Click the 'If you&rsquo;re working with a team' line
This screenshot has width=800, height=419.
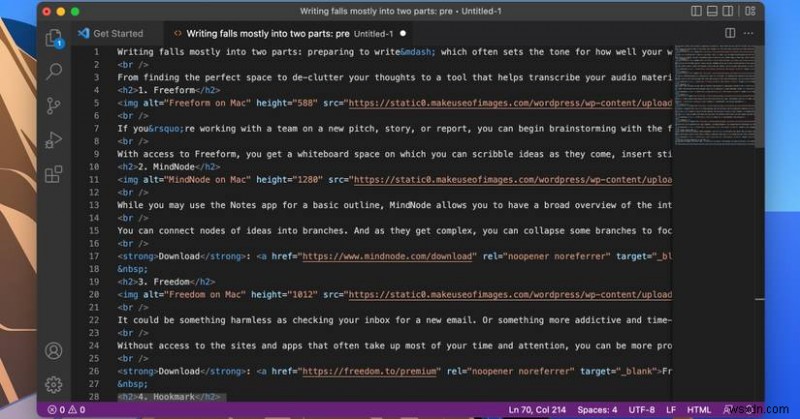coord(394,129)
